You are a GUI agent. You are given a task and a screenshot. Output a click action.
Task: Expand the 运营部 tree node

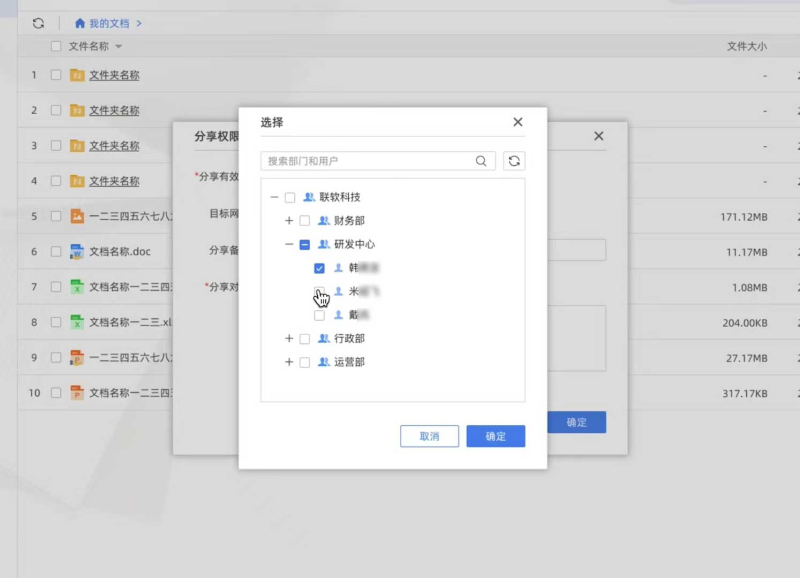[289, 362]
